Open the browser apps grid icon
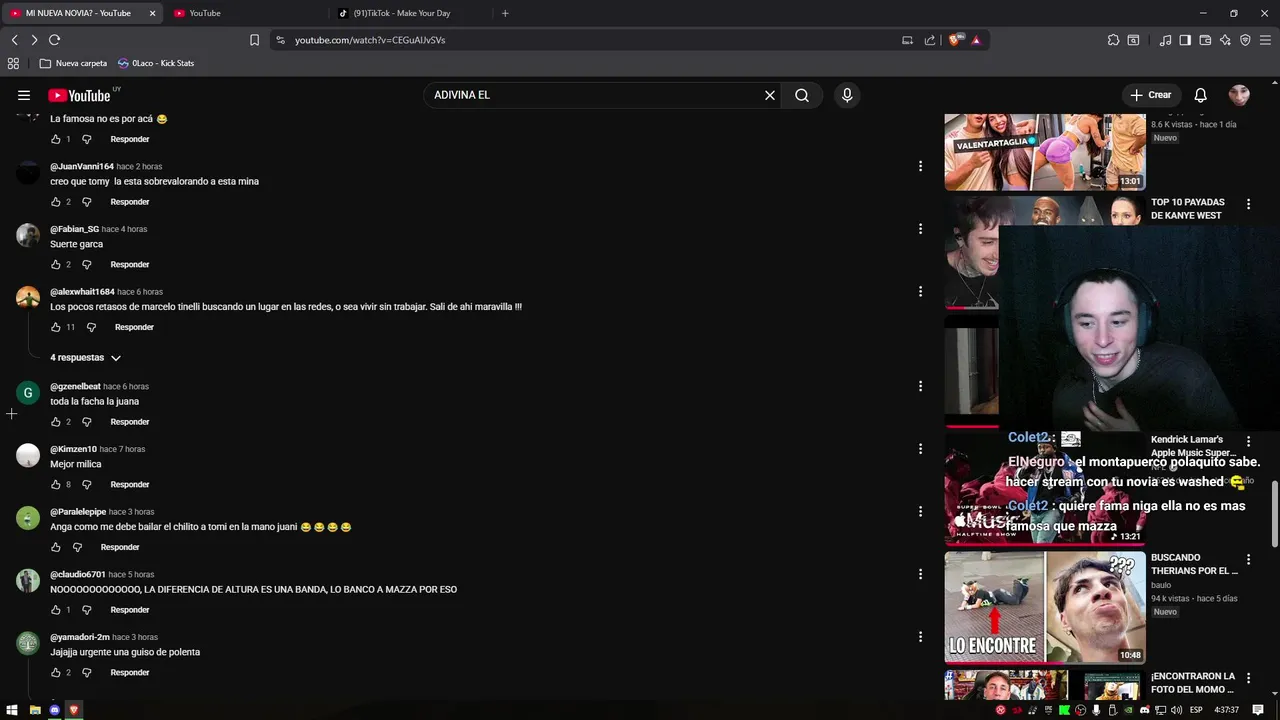1280x720 pixels. pos(13,63)
